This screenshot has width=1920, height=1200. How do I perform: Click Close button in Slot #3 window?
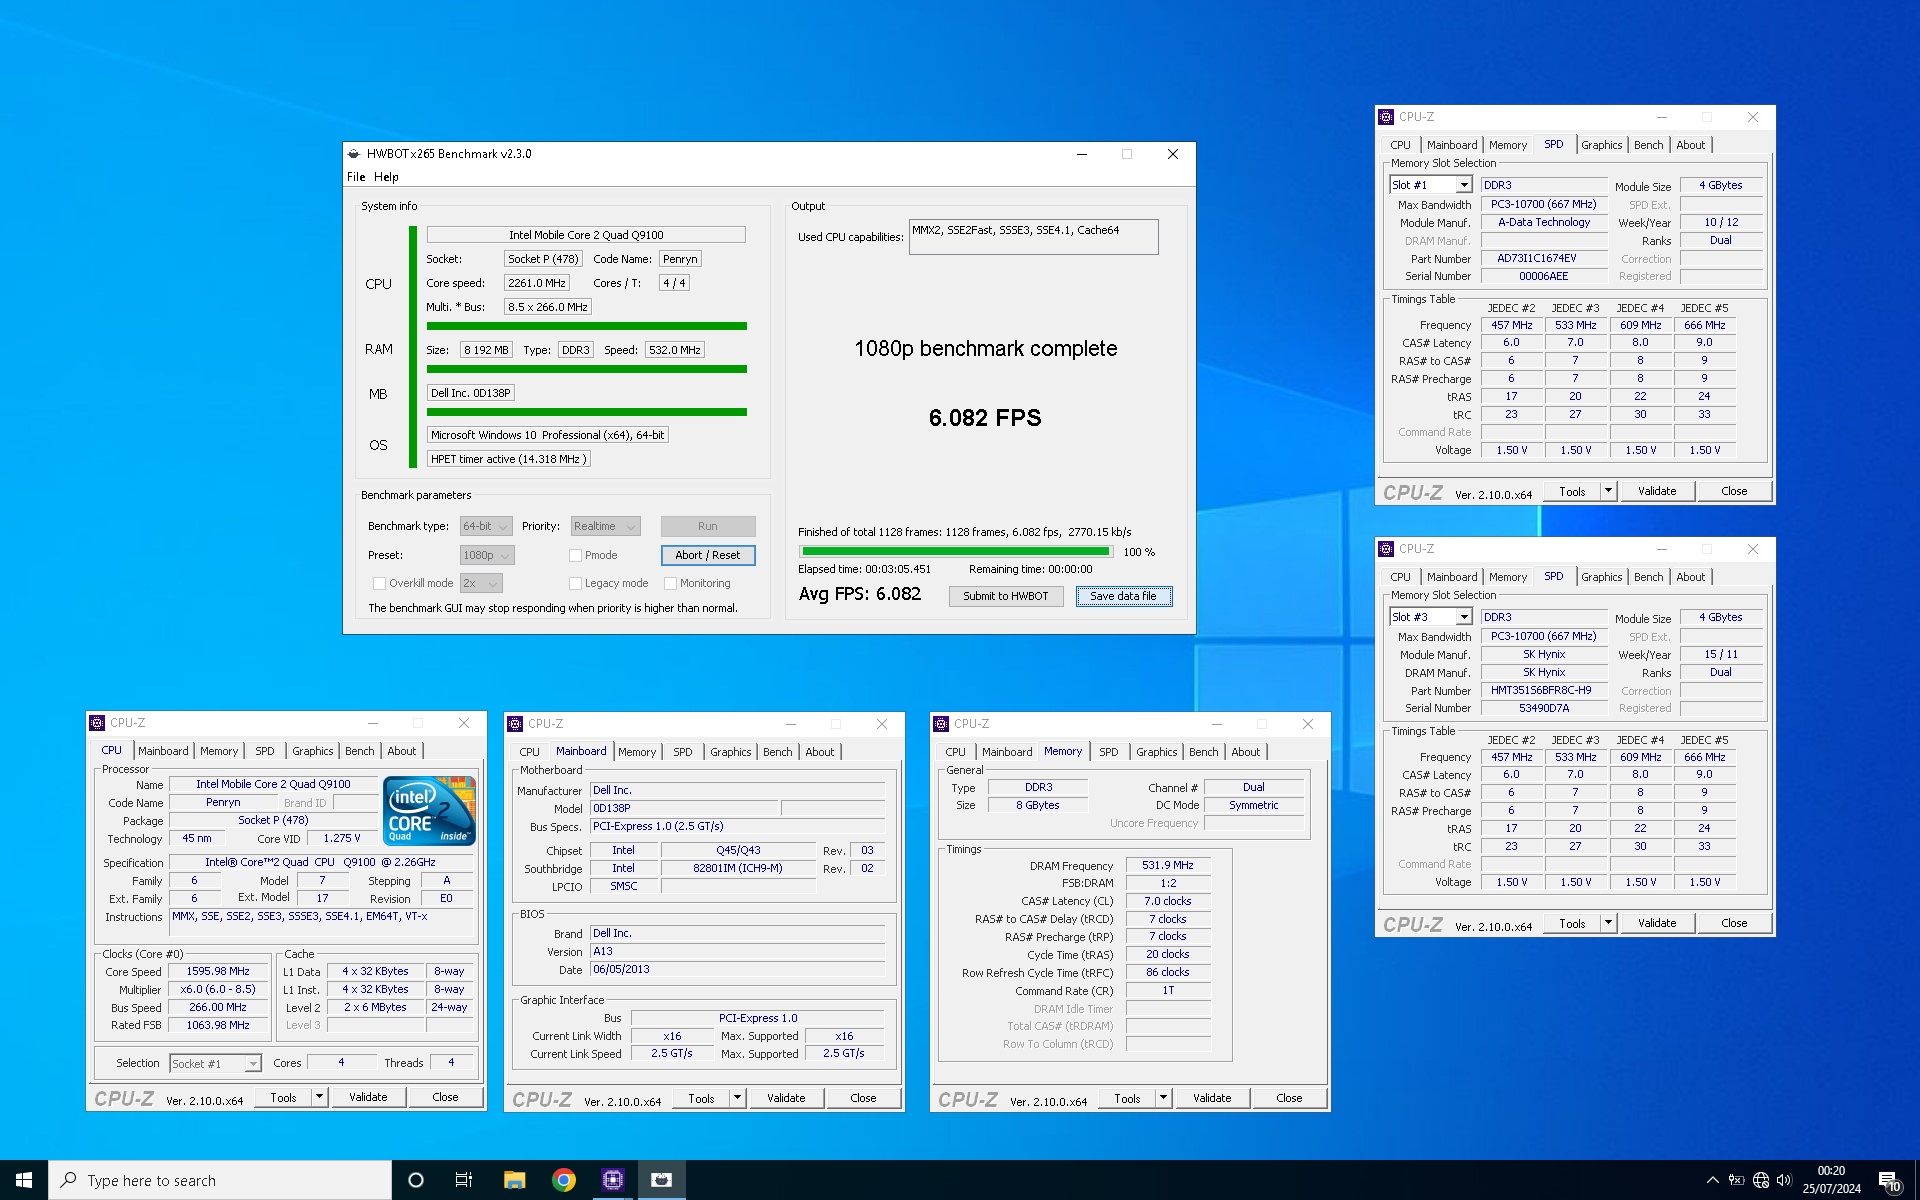point(1734,923)
